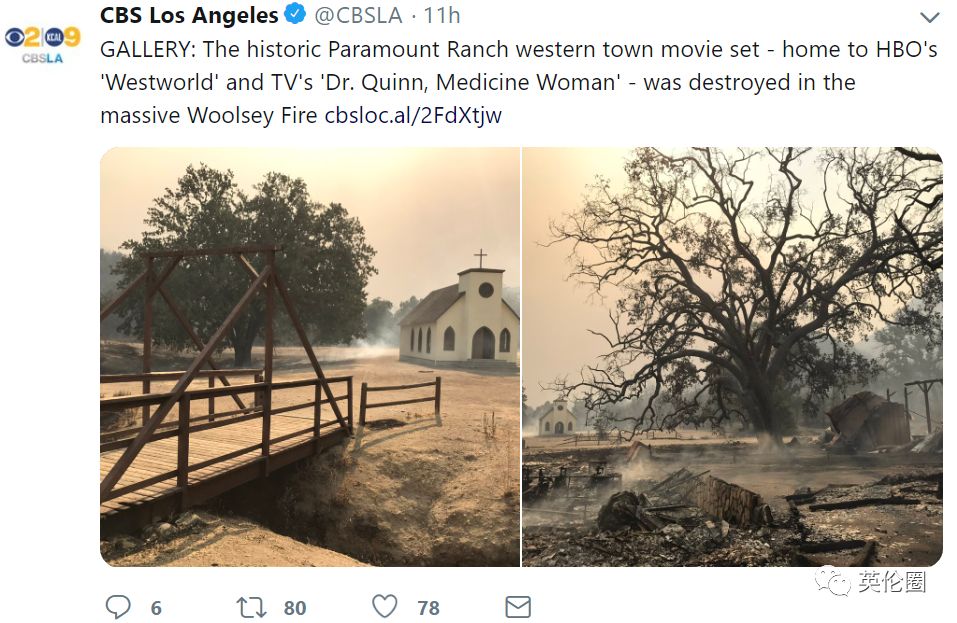Open the tweet options chevron menu
The height and width of the screenshot is (623, 957).
[930, 17]
